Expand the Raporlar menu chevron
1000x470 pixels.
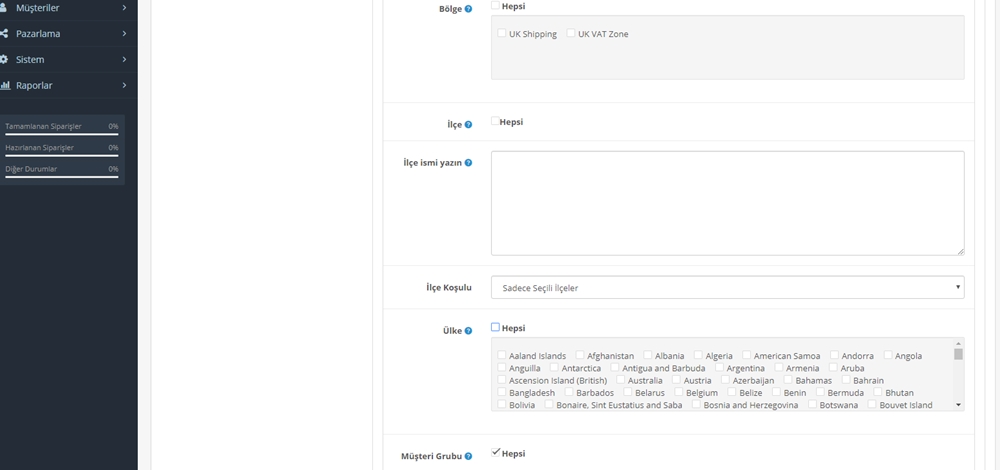(124, 86)
